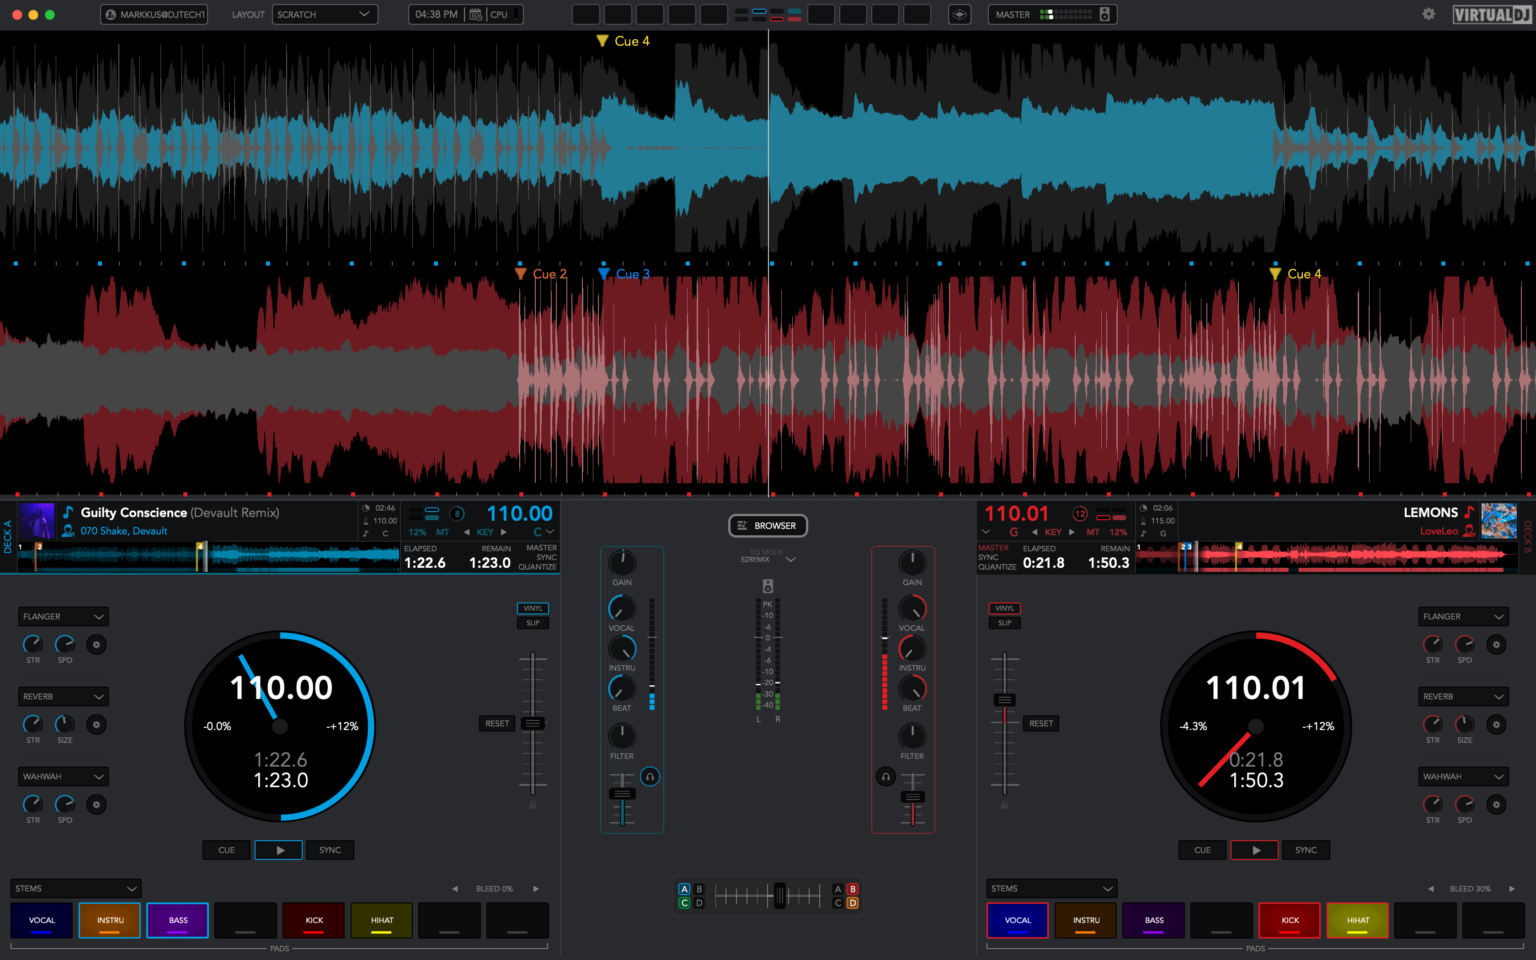Screen dimensions: 1536x960
Task: Click the record loop icon beside MASTER meter
Action: (1103, 14)
